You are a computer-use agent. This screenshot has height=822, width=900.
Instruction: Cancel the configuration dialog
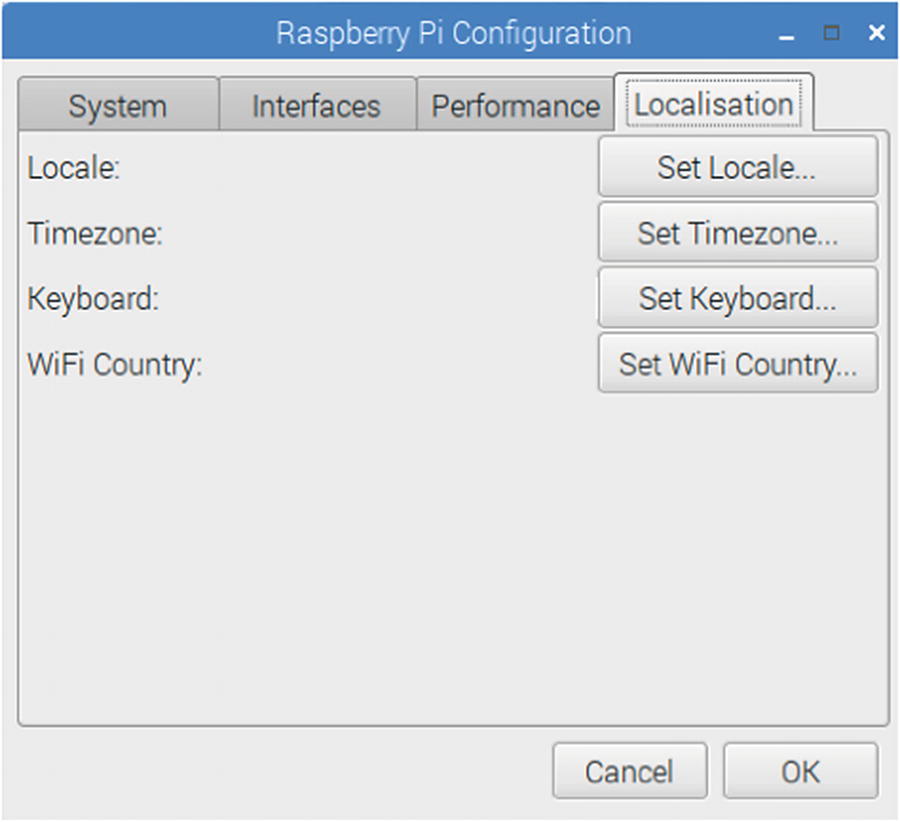click(x=629, y=771)
